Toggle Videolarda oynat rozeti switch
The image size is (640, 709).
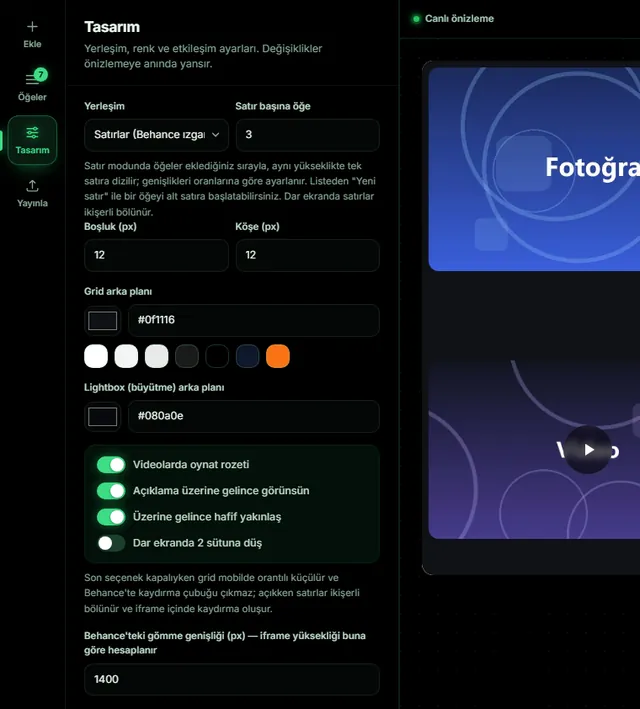(111, 465)
